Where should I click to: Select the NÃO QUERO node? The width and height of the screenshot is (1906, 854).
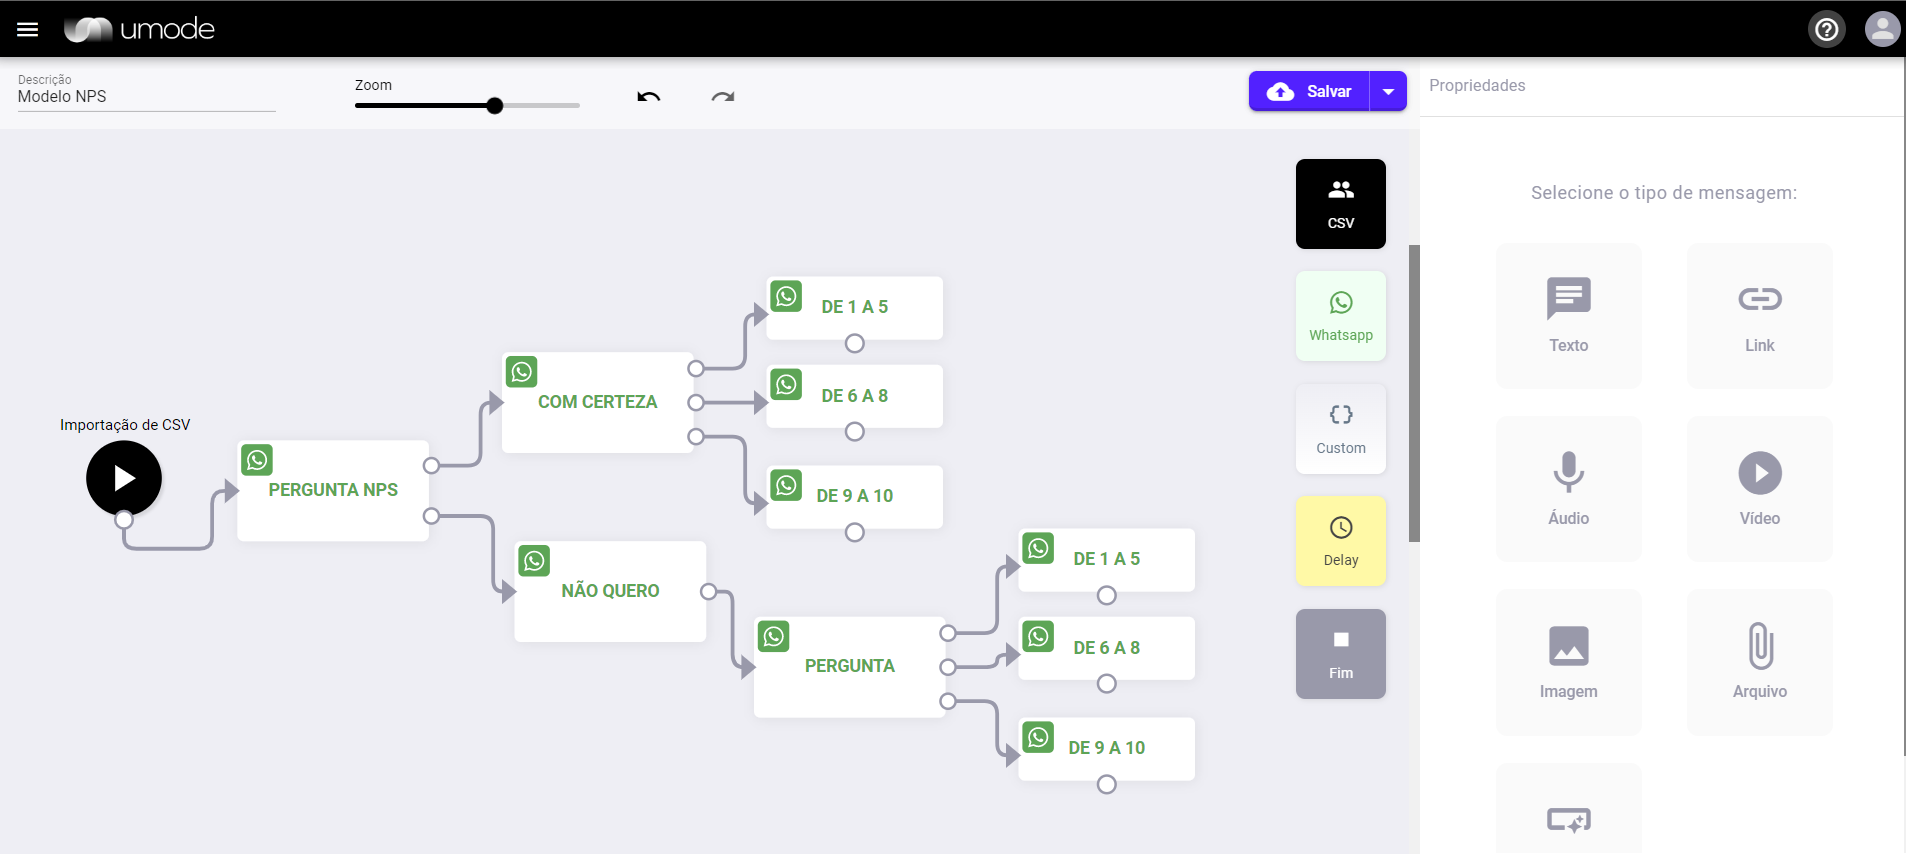point(610,592)
